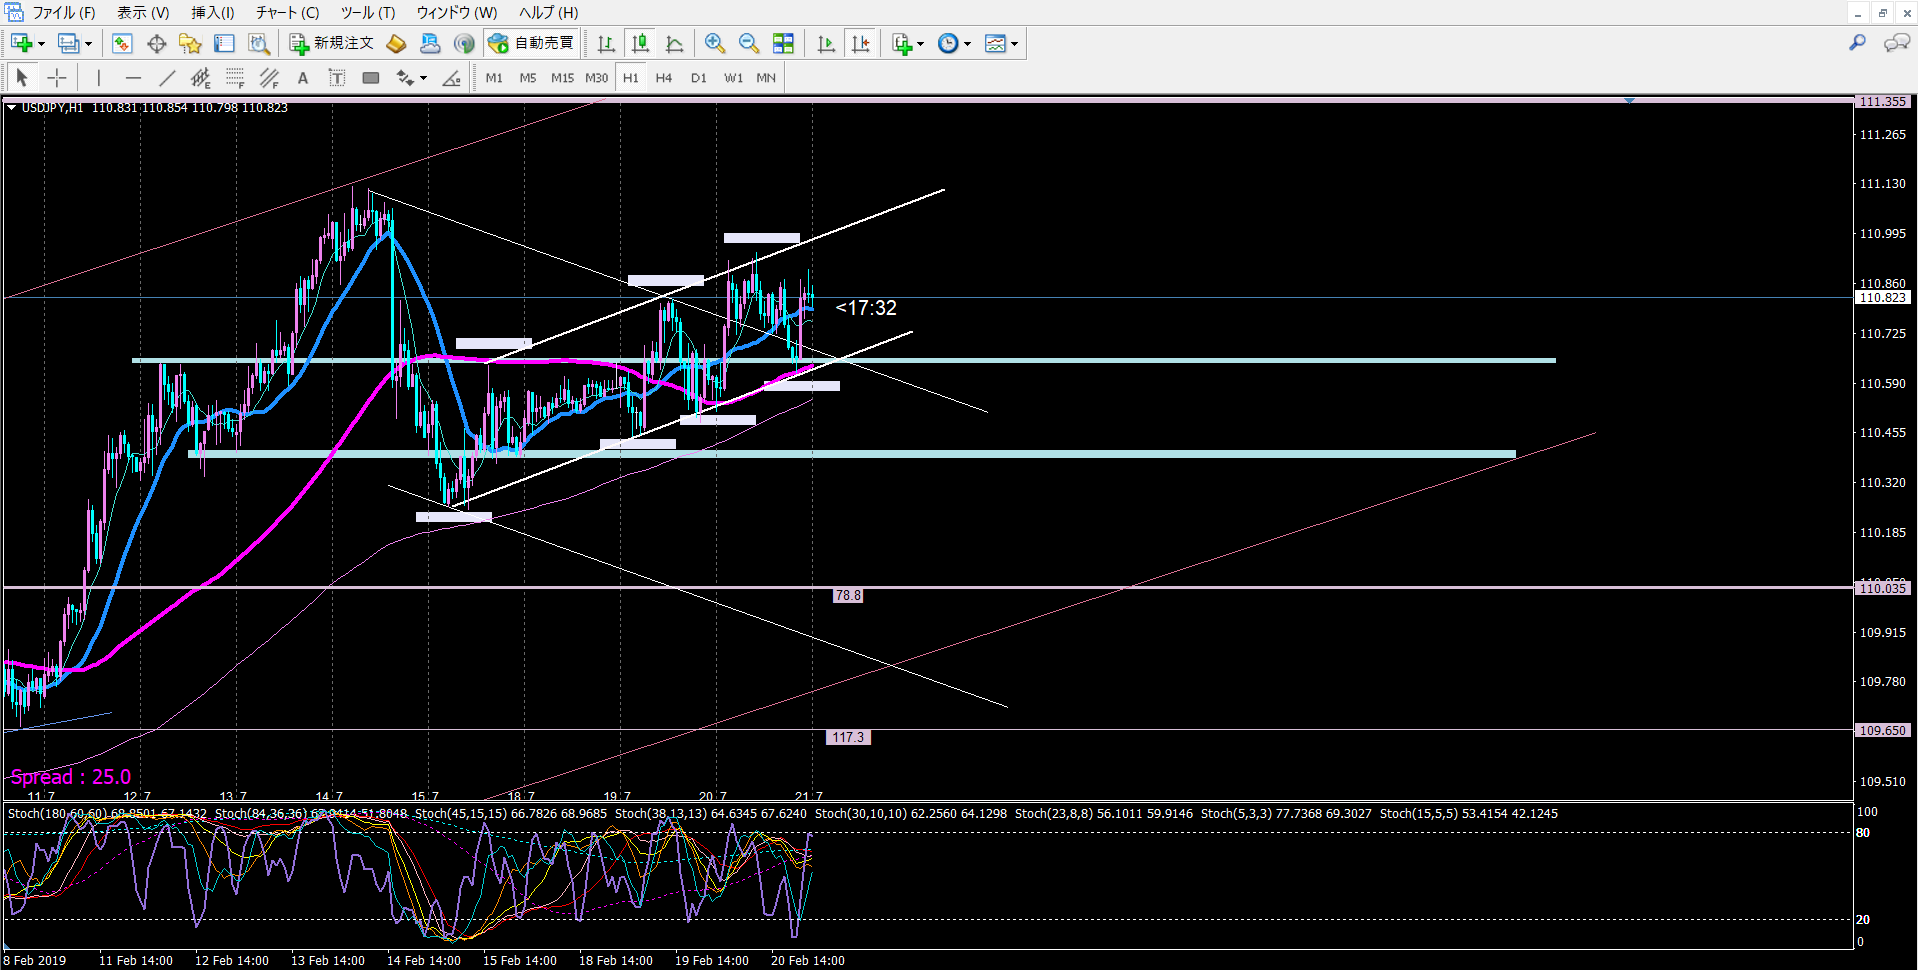Open the gold book Market icon

coord(396,43)
